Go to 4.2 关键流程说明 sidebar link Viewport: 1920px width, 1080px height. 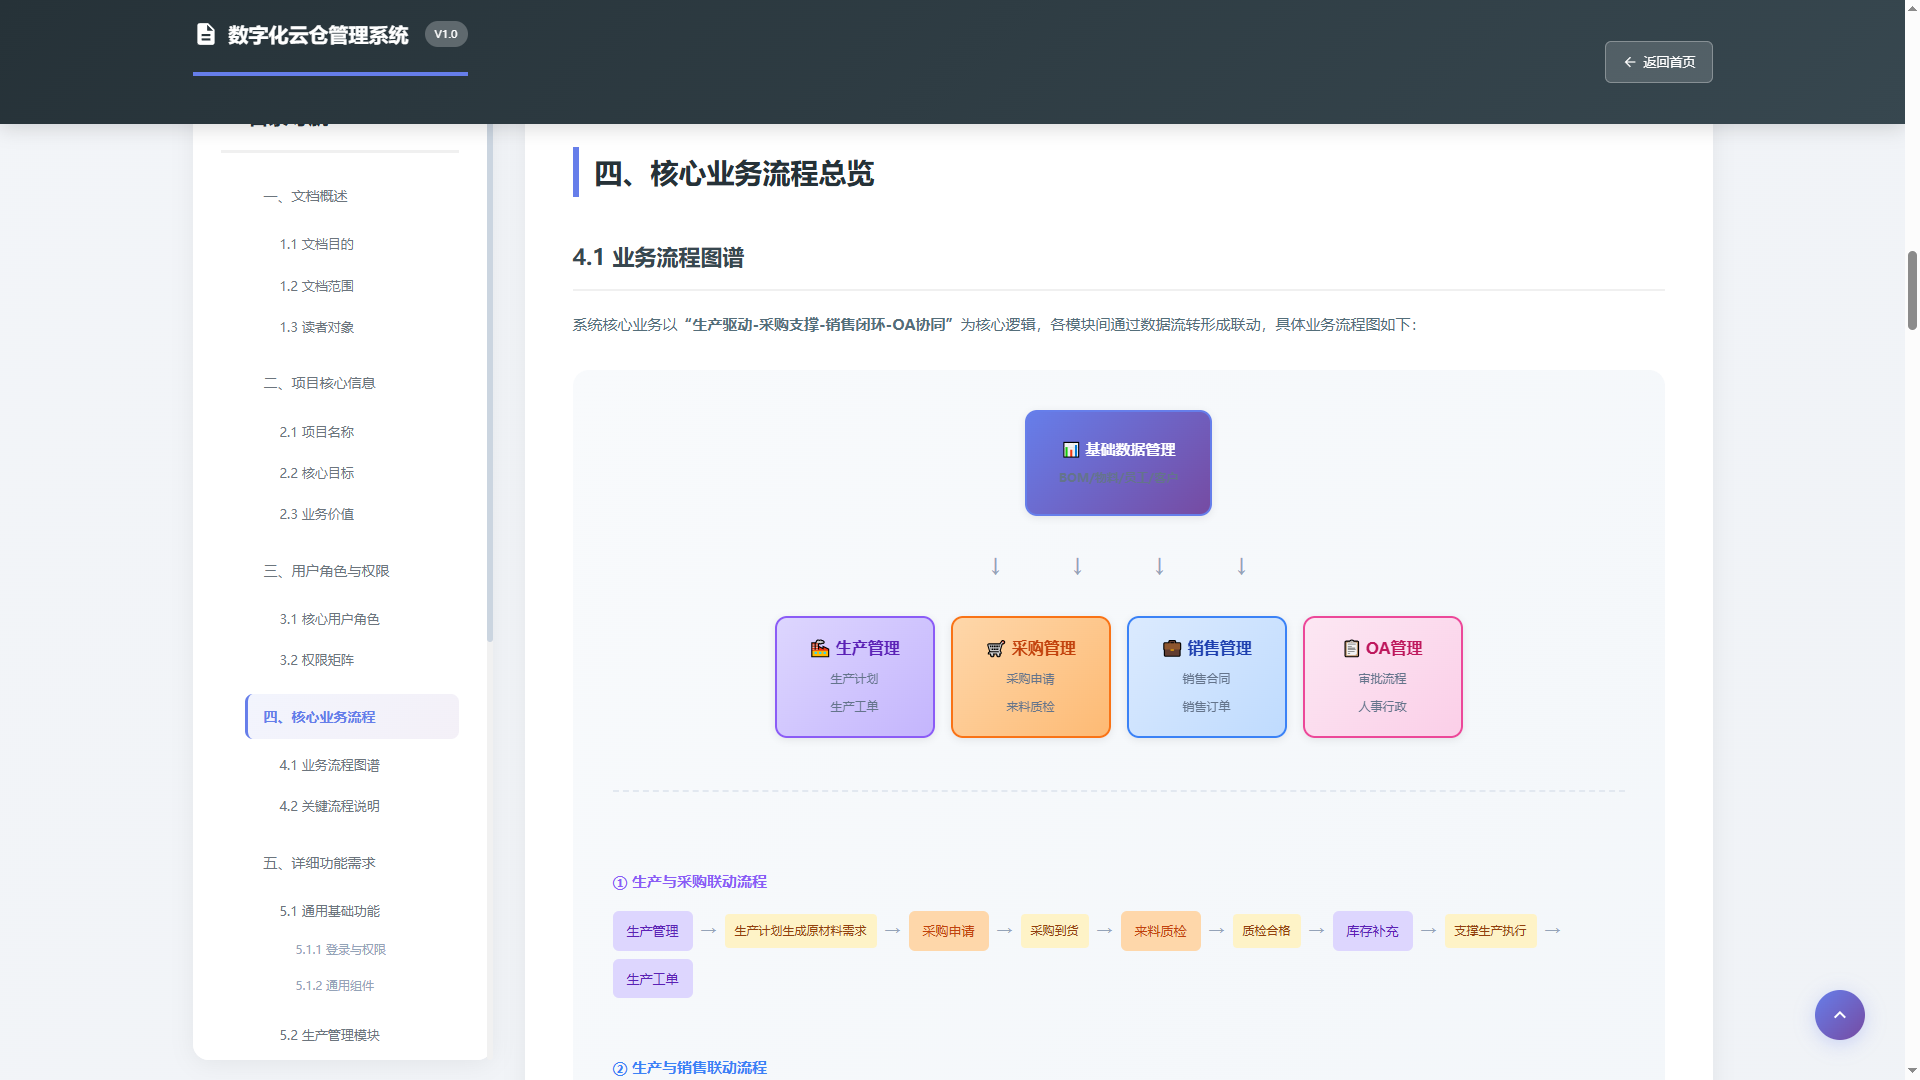pos(329,806)
